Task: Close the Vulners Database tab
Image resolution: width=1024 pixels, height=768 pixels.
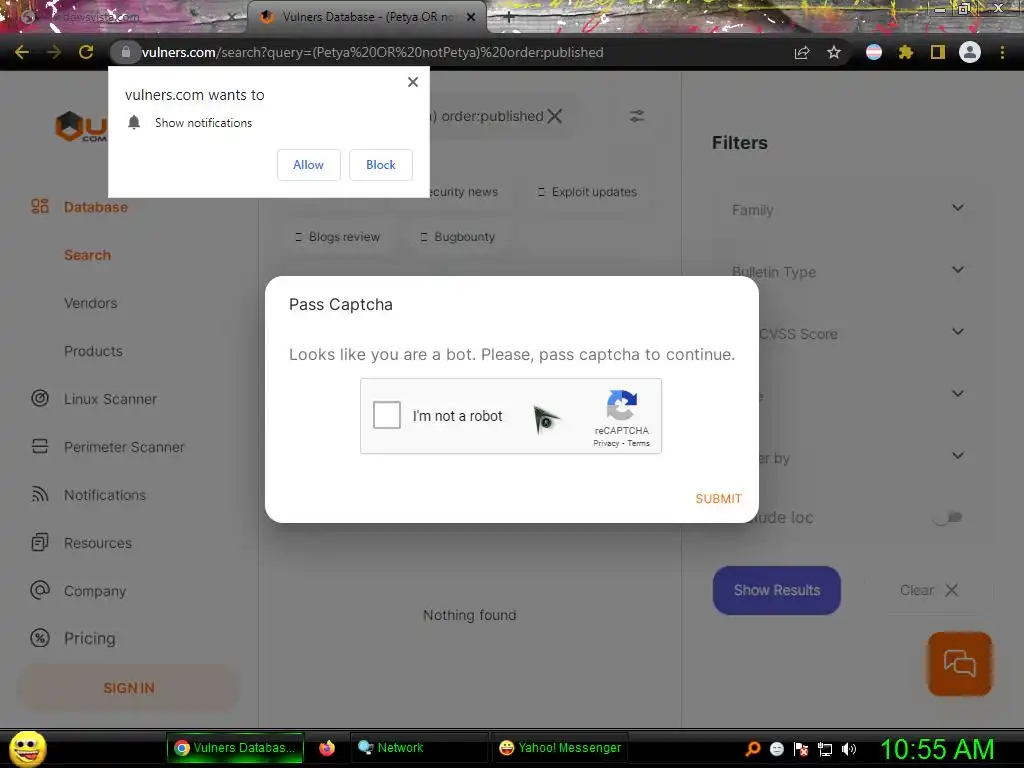Action: tap(471, 17)
